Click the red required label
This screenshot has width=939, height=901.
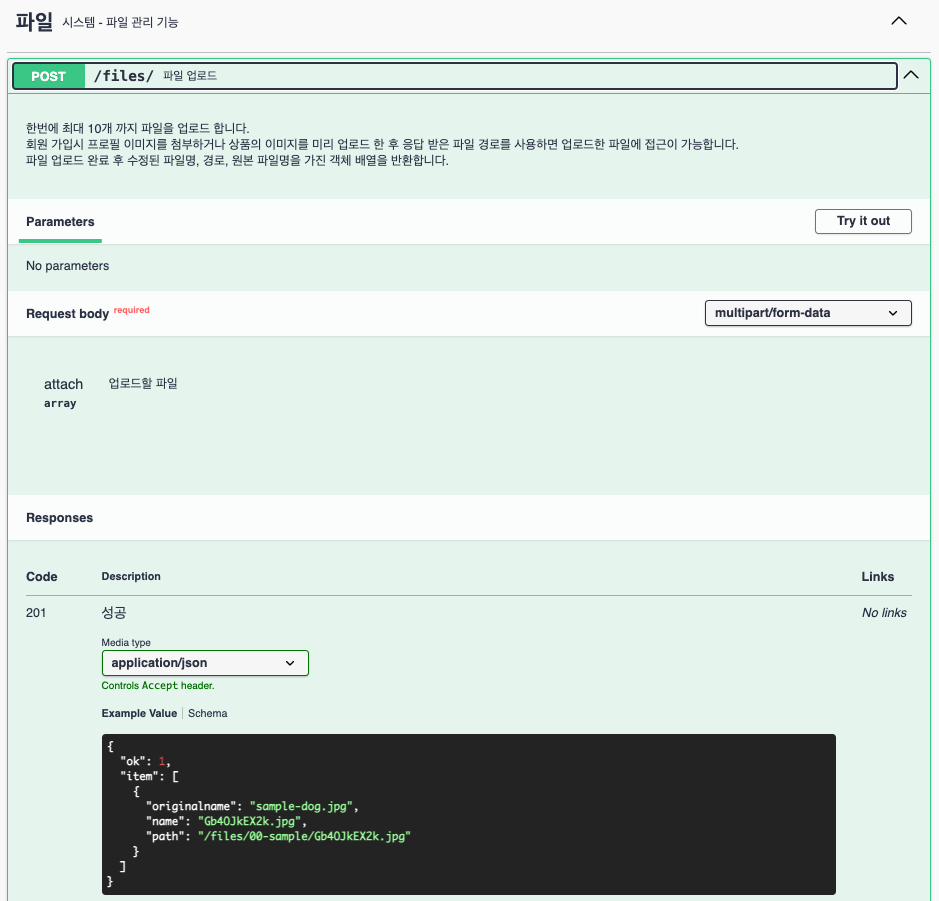(132, 310)
